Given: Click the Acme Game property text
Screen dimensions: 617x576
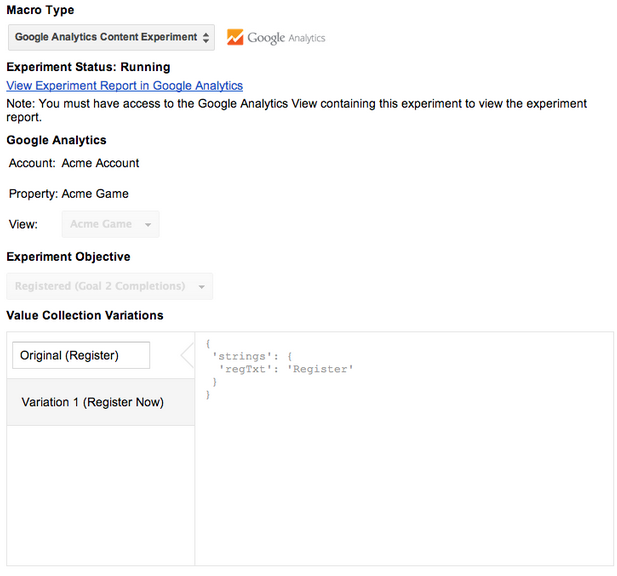Looking at the screenshot, I should pos(95,194).
